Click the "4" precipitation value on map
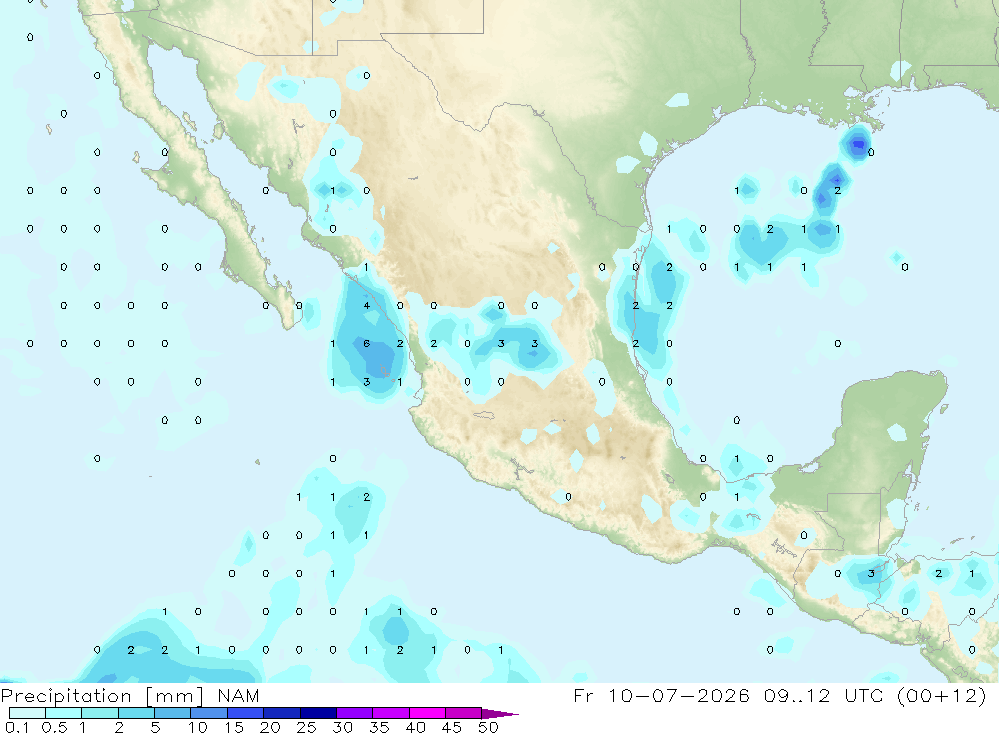Screen dimensions: 1000x733 pyautogui.click(x=367, y=305)
